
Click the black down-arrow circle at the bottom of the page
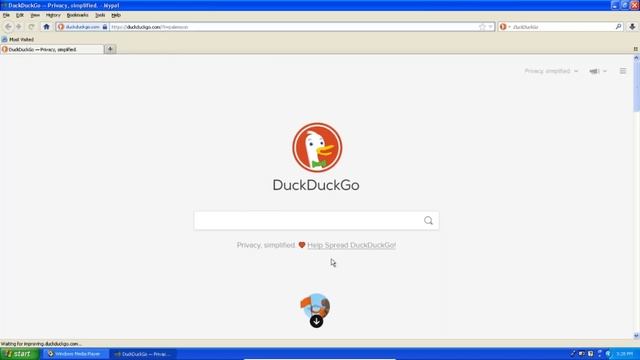[316, 321]
